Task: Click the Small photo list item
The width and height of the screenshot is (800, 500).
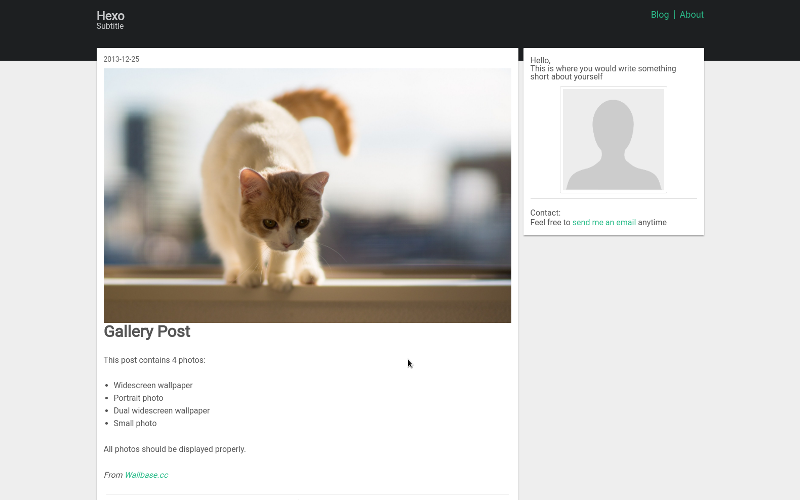Action: point(135,423)
